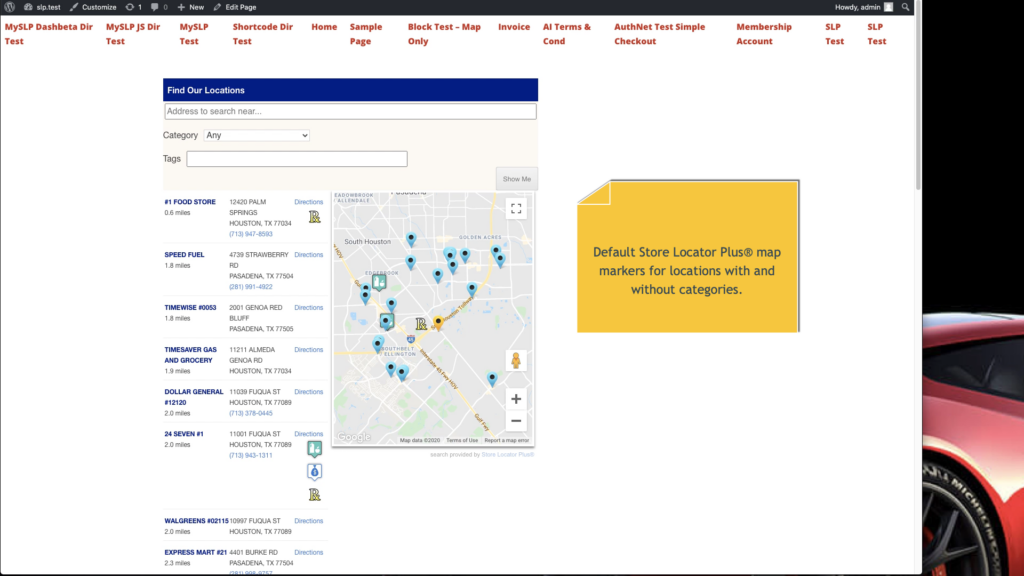Click the yellow Store Locator Plus sticky note
The width and height of the screenshot is (1024, 576).
(688, 256)
